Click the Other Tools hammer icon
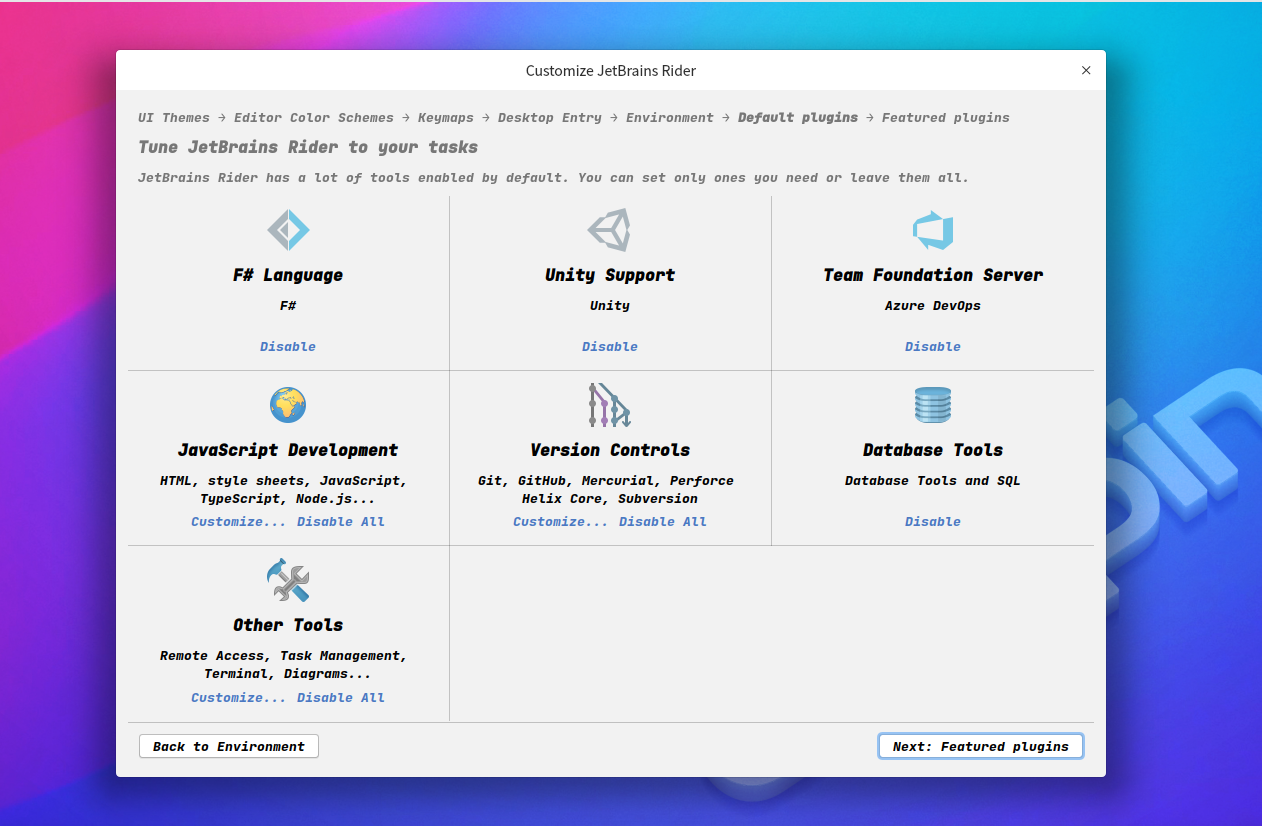The image size is (1262, 826). pyautogui.click(x=288, y=580)
